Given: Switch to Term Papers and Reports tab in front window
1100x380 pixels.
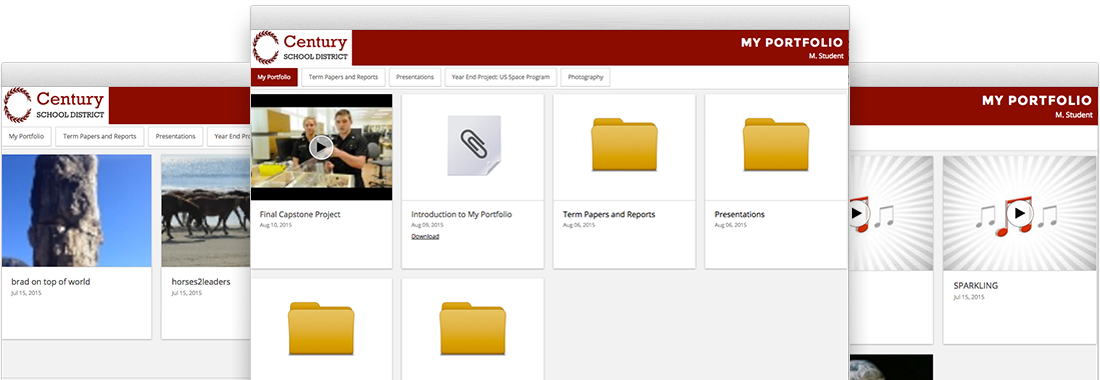Looking at the screenshot, I should pyautogui.click(x=344, y=77).
